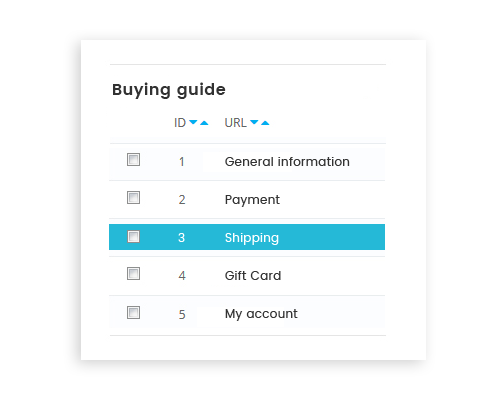Screen dimensions: 500x400
Task: Click the highlighted Shipping entry
Action: pyautogui.click(x=252, y=238)
